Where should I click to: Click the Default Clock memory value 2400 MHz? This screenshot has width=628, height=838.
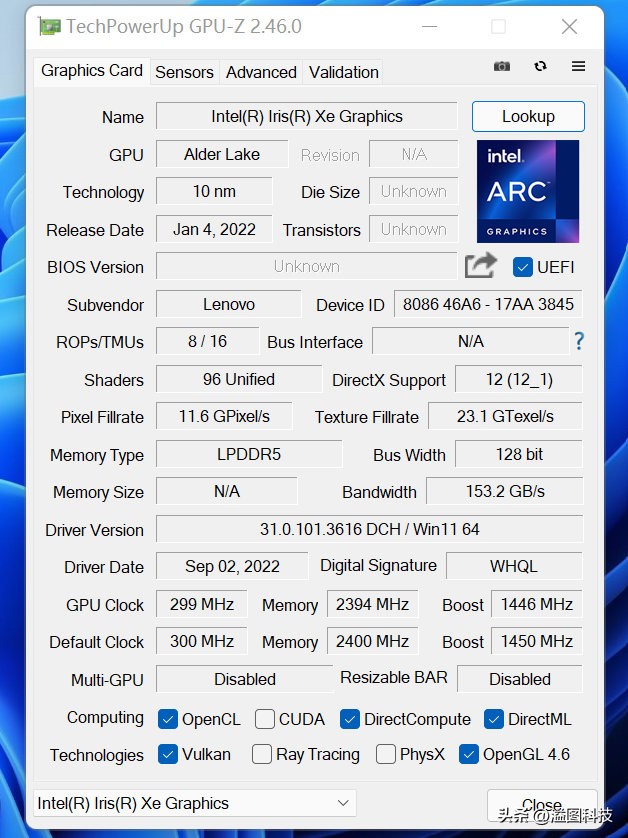pos(372,641)
